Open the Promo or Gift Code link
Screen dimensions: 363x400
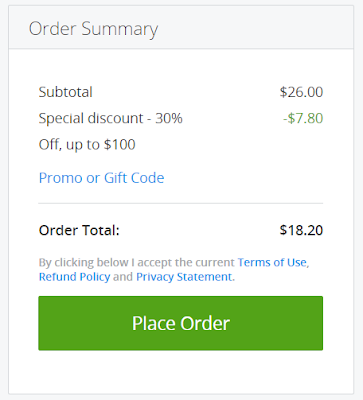tap(101, 178)
